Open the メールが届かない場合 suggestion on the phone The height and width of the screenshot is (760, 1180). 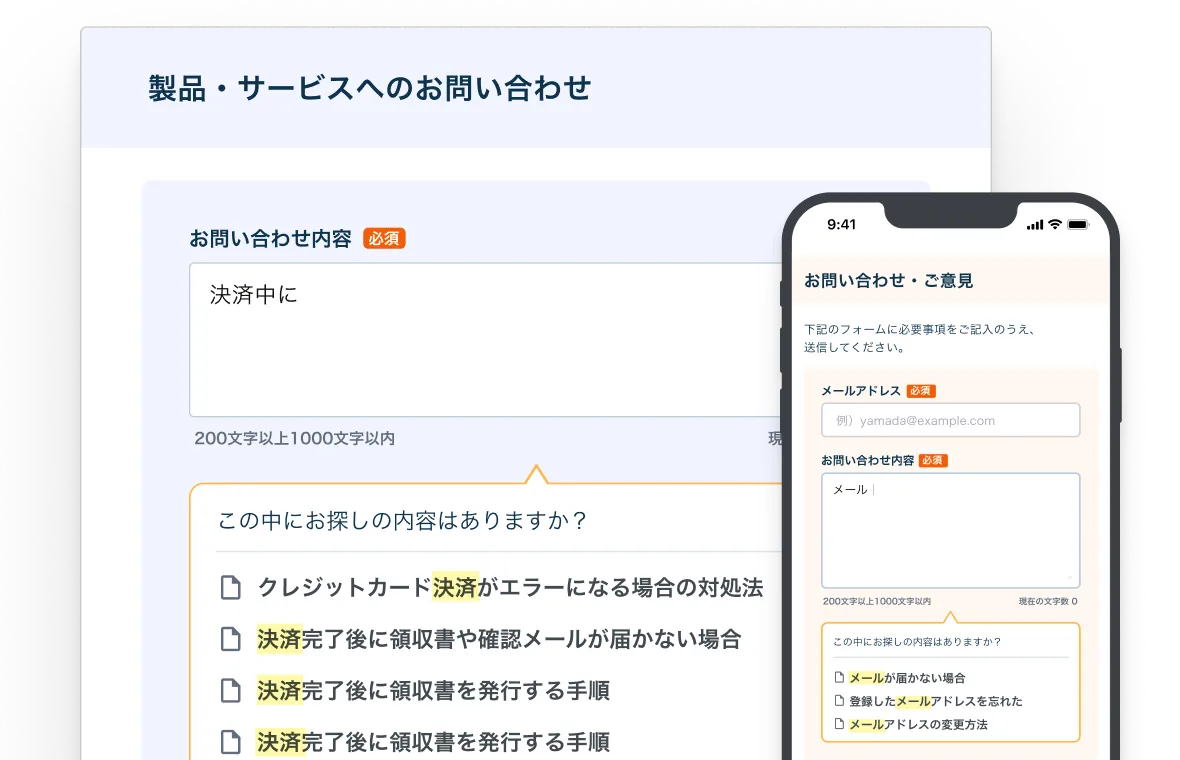tap(907, 678)
